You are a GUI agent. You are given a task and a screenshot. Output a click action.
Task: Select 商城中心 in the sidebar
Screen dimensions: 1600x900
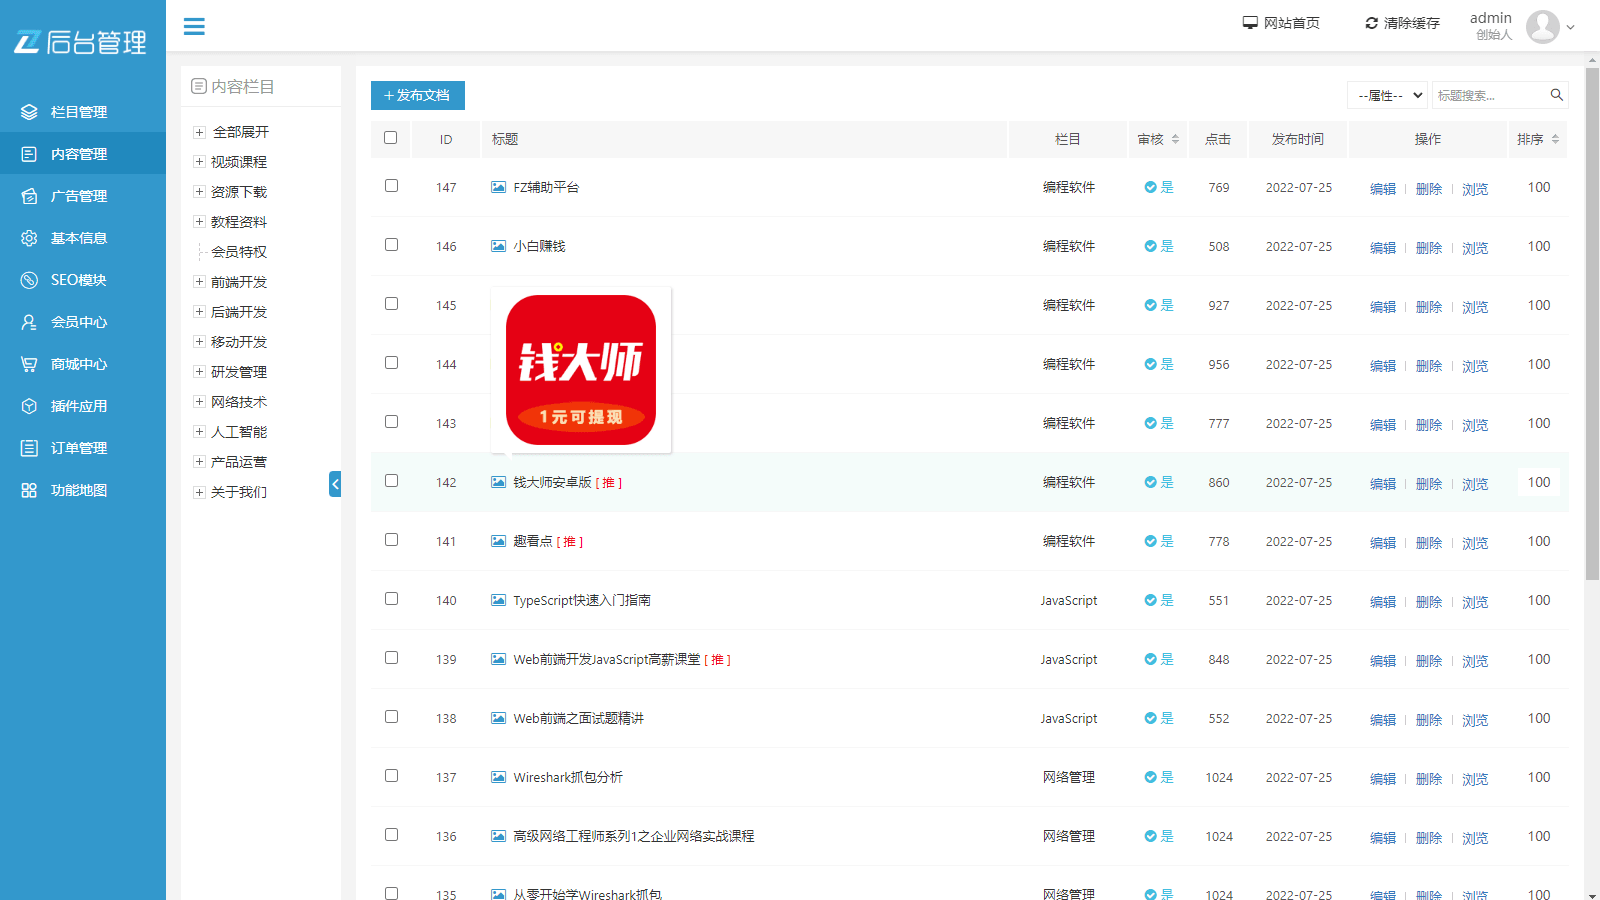pyautogui.click(x=77, y=363)
